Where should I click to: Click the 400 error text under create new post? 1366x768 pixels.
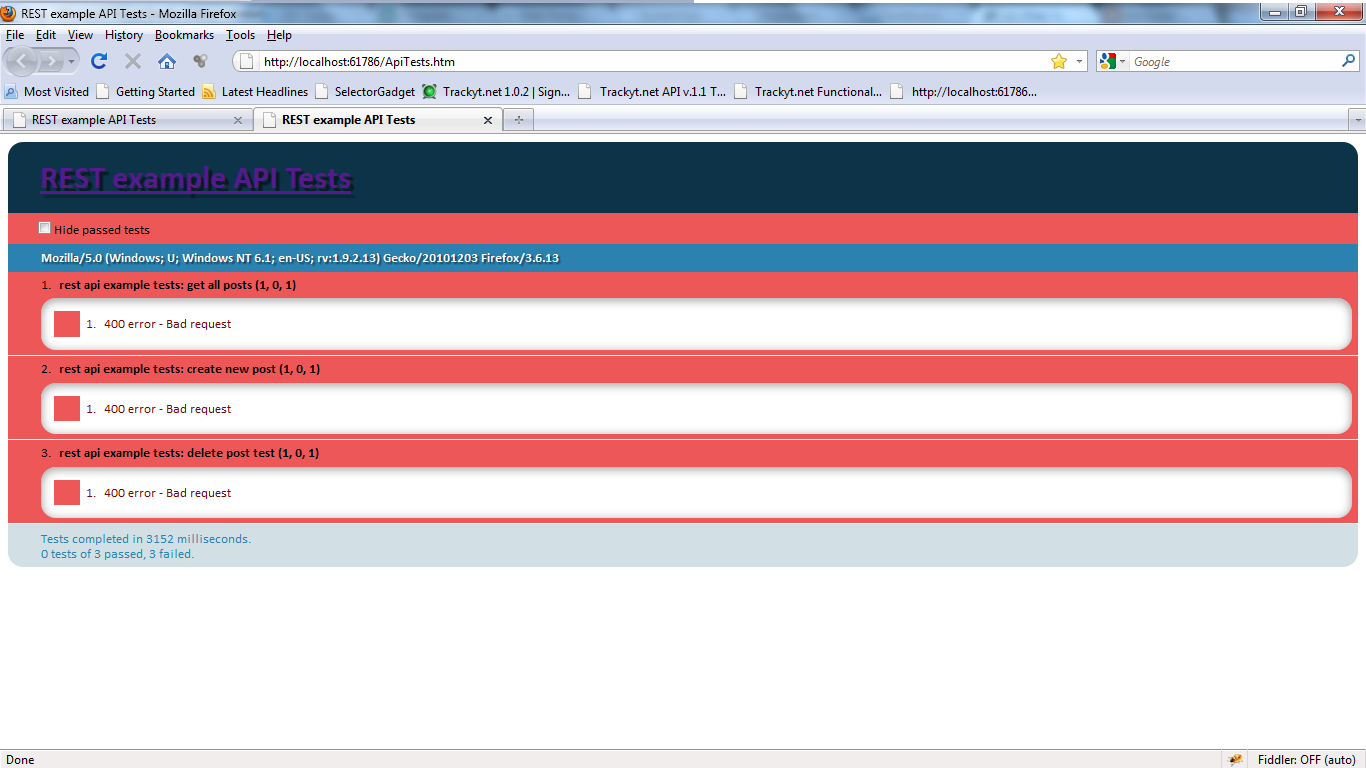click(167, 409)
